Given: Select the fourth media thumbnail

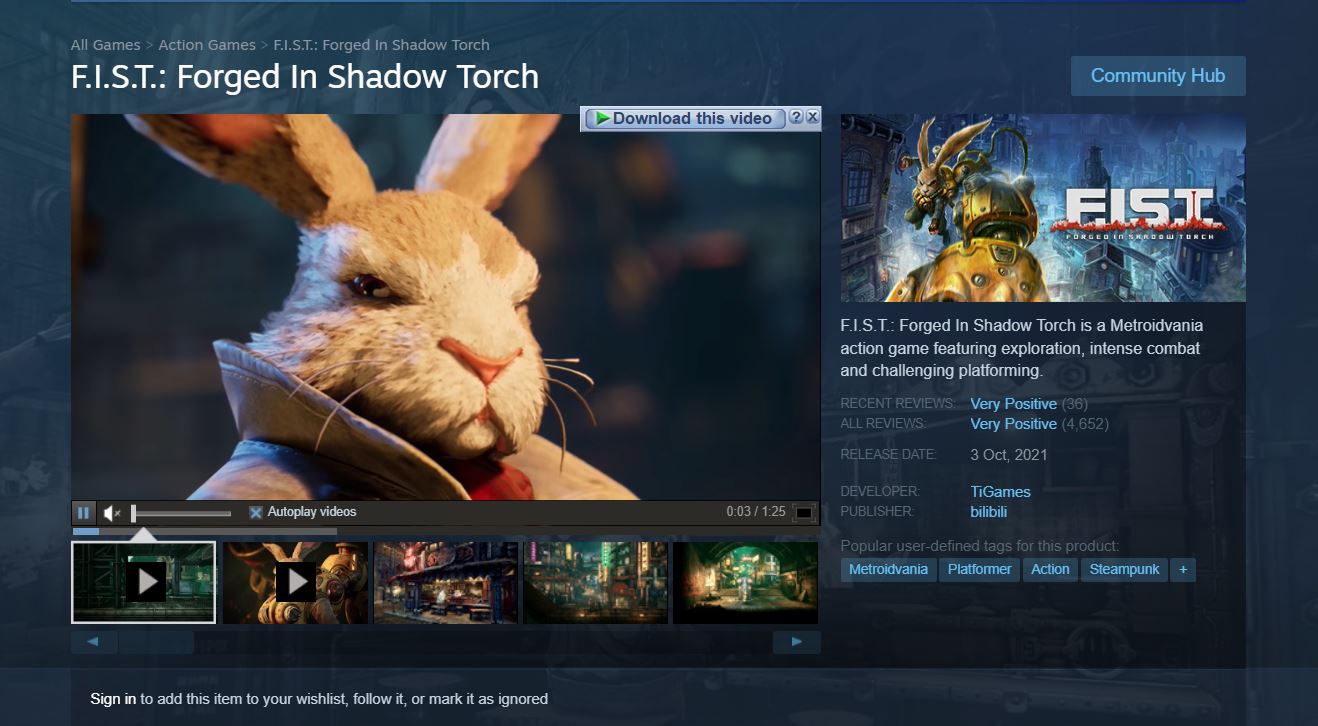Looking at the screenshot, I should click(595, 581).
